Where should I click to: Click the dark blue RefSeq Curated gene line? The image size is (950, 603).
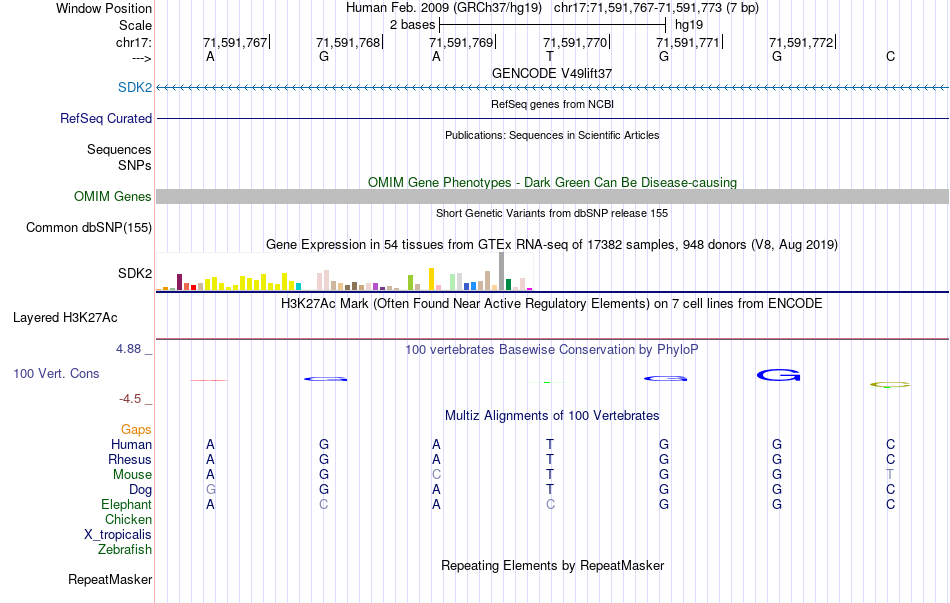click(553, 118)
